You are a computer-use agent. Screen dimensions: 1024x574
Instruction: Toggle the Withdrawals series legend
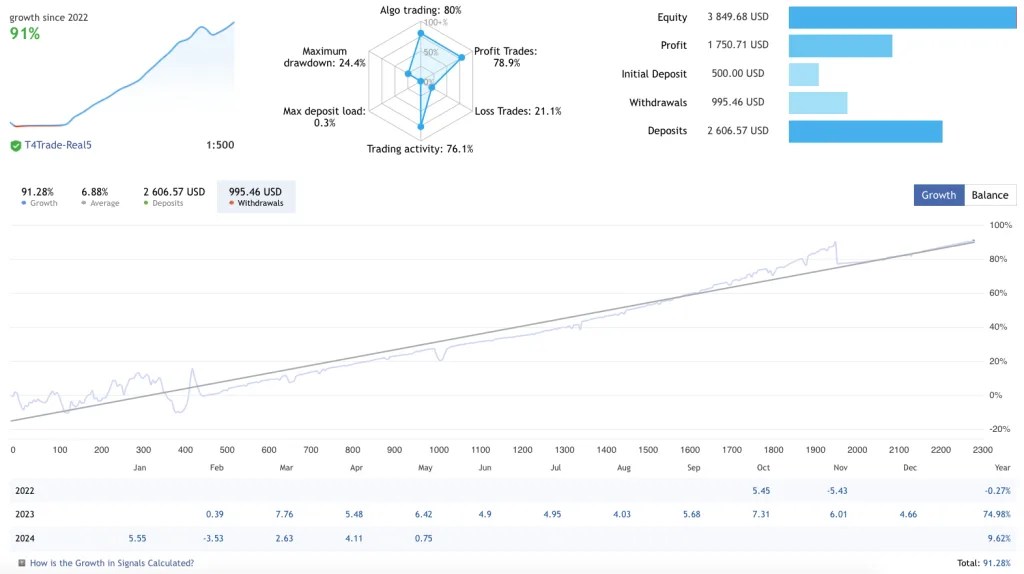(x=255, y=197)
